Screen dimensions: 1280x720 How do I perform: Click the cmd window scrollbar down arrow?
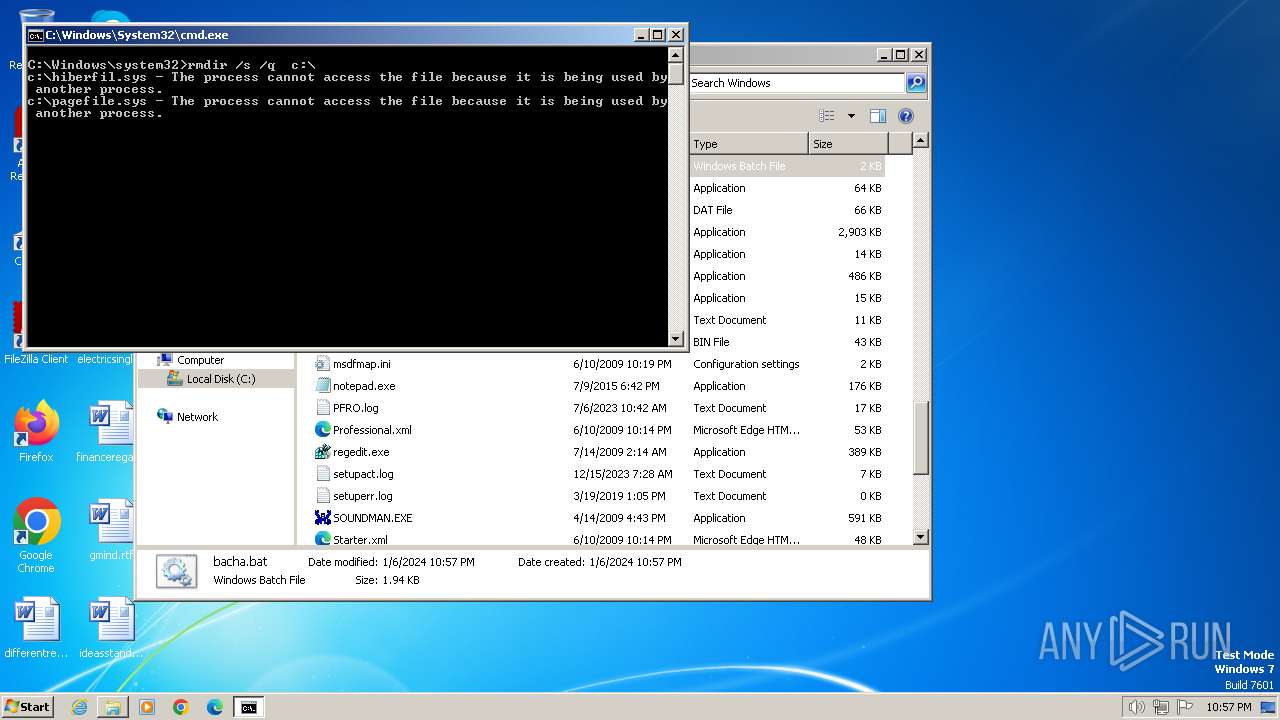pos(676,338)
